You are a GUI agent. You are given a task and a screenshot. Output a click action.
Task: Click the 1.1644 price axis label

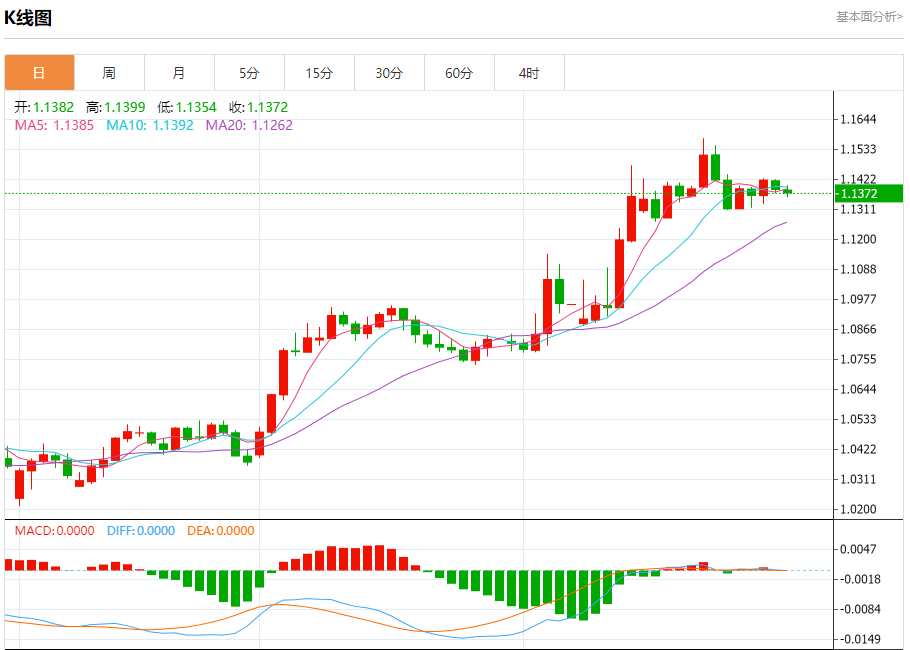point(858,120)
